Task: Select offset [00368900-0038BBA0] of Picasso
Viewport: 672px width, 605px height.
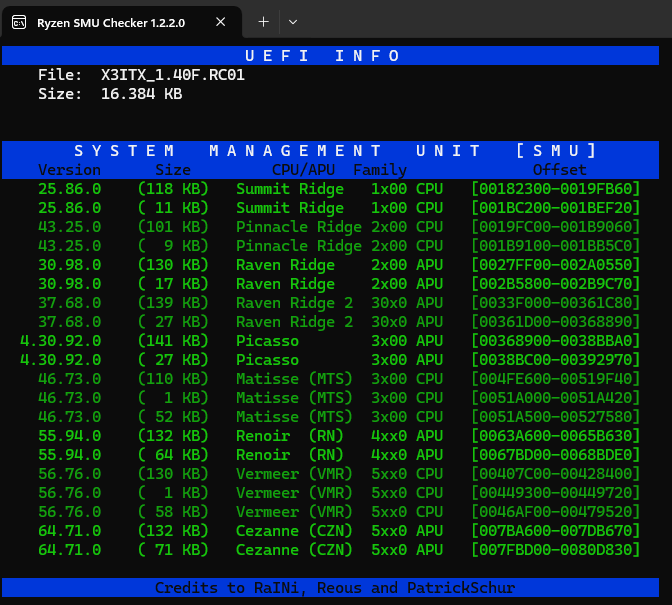Action: [555, 341]
